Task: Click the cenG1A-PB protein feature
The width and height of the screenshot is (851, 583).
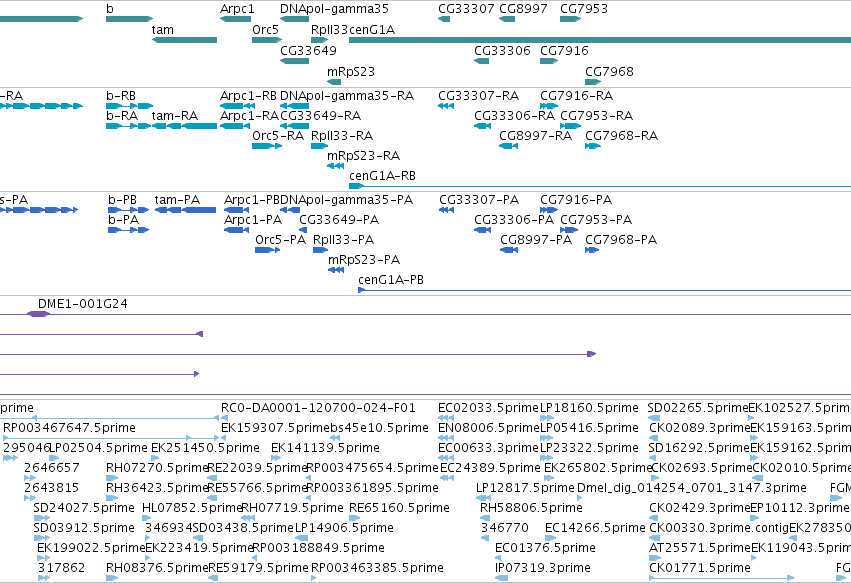Action: tap(605, 290)
